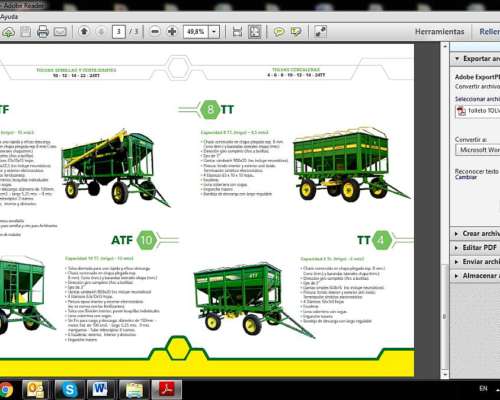This screenshot has height=400, width=500.
Task: Open the Herramientas tab
Action: [439, 32]
